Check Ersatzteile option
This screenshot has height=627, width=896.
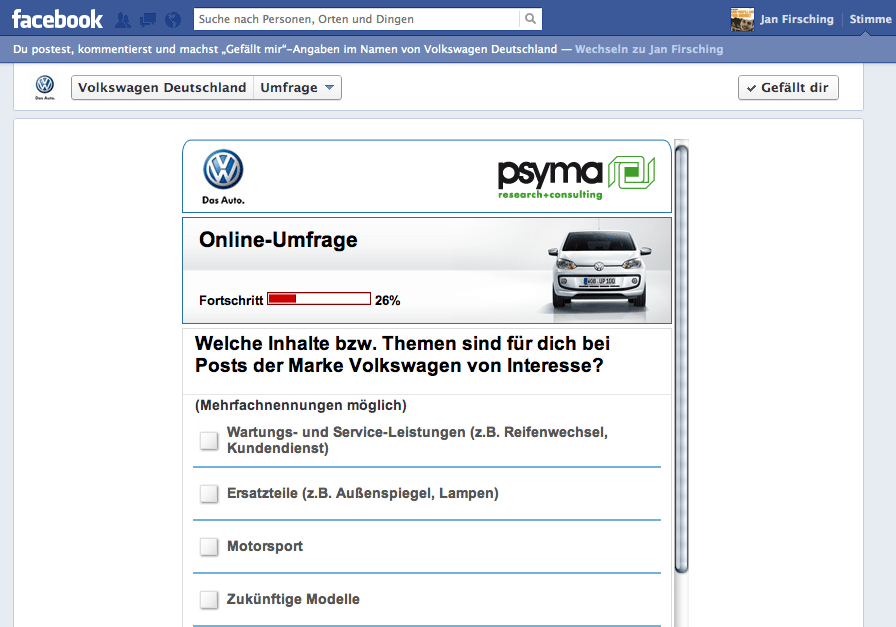(209, 494)
